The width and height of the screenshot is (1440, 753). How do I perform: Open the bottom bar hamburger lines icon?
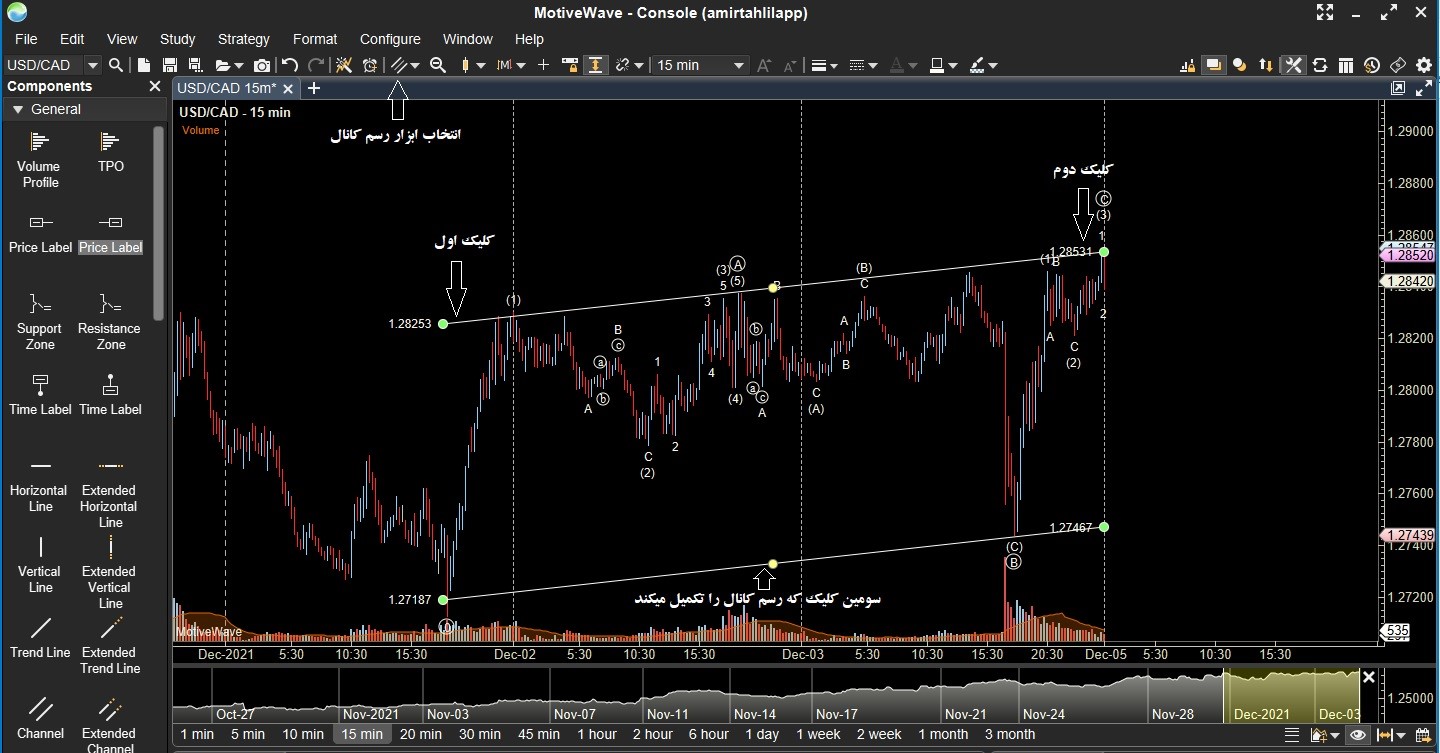coord(1292,735)
